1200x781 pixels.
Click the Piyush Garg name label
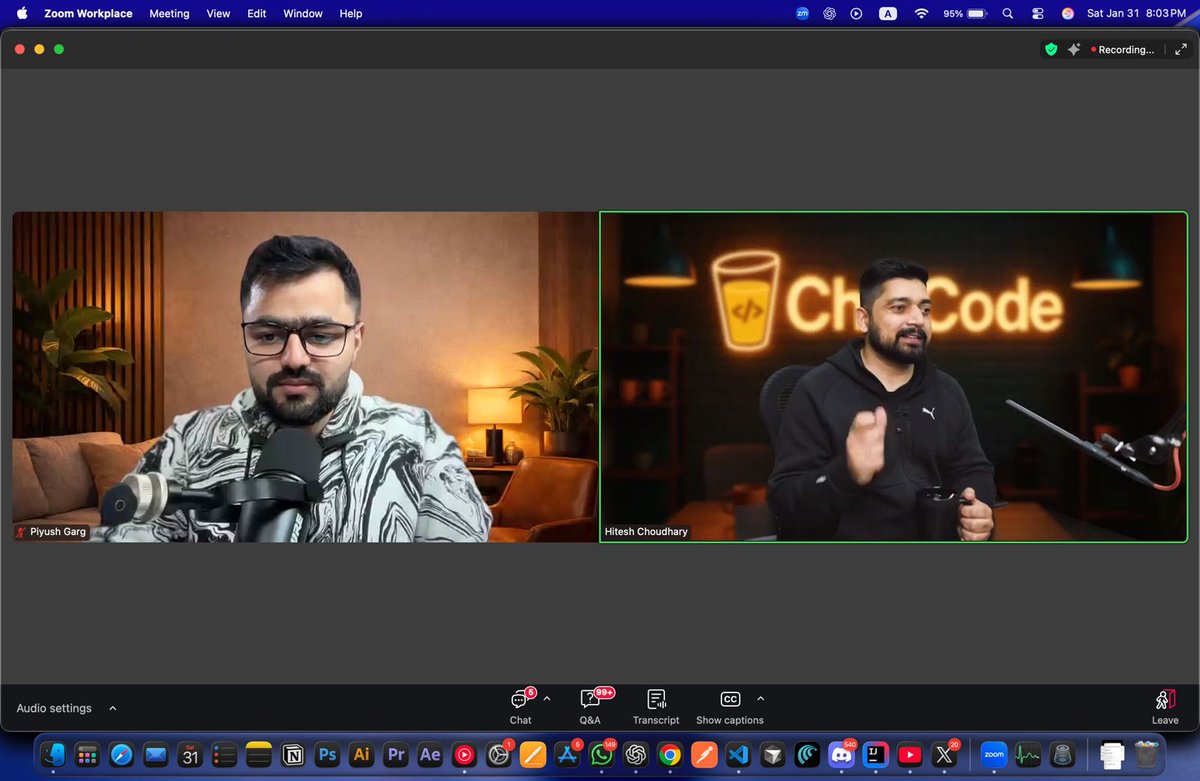51,532
